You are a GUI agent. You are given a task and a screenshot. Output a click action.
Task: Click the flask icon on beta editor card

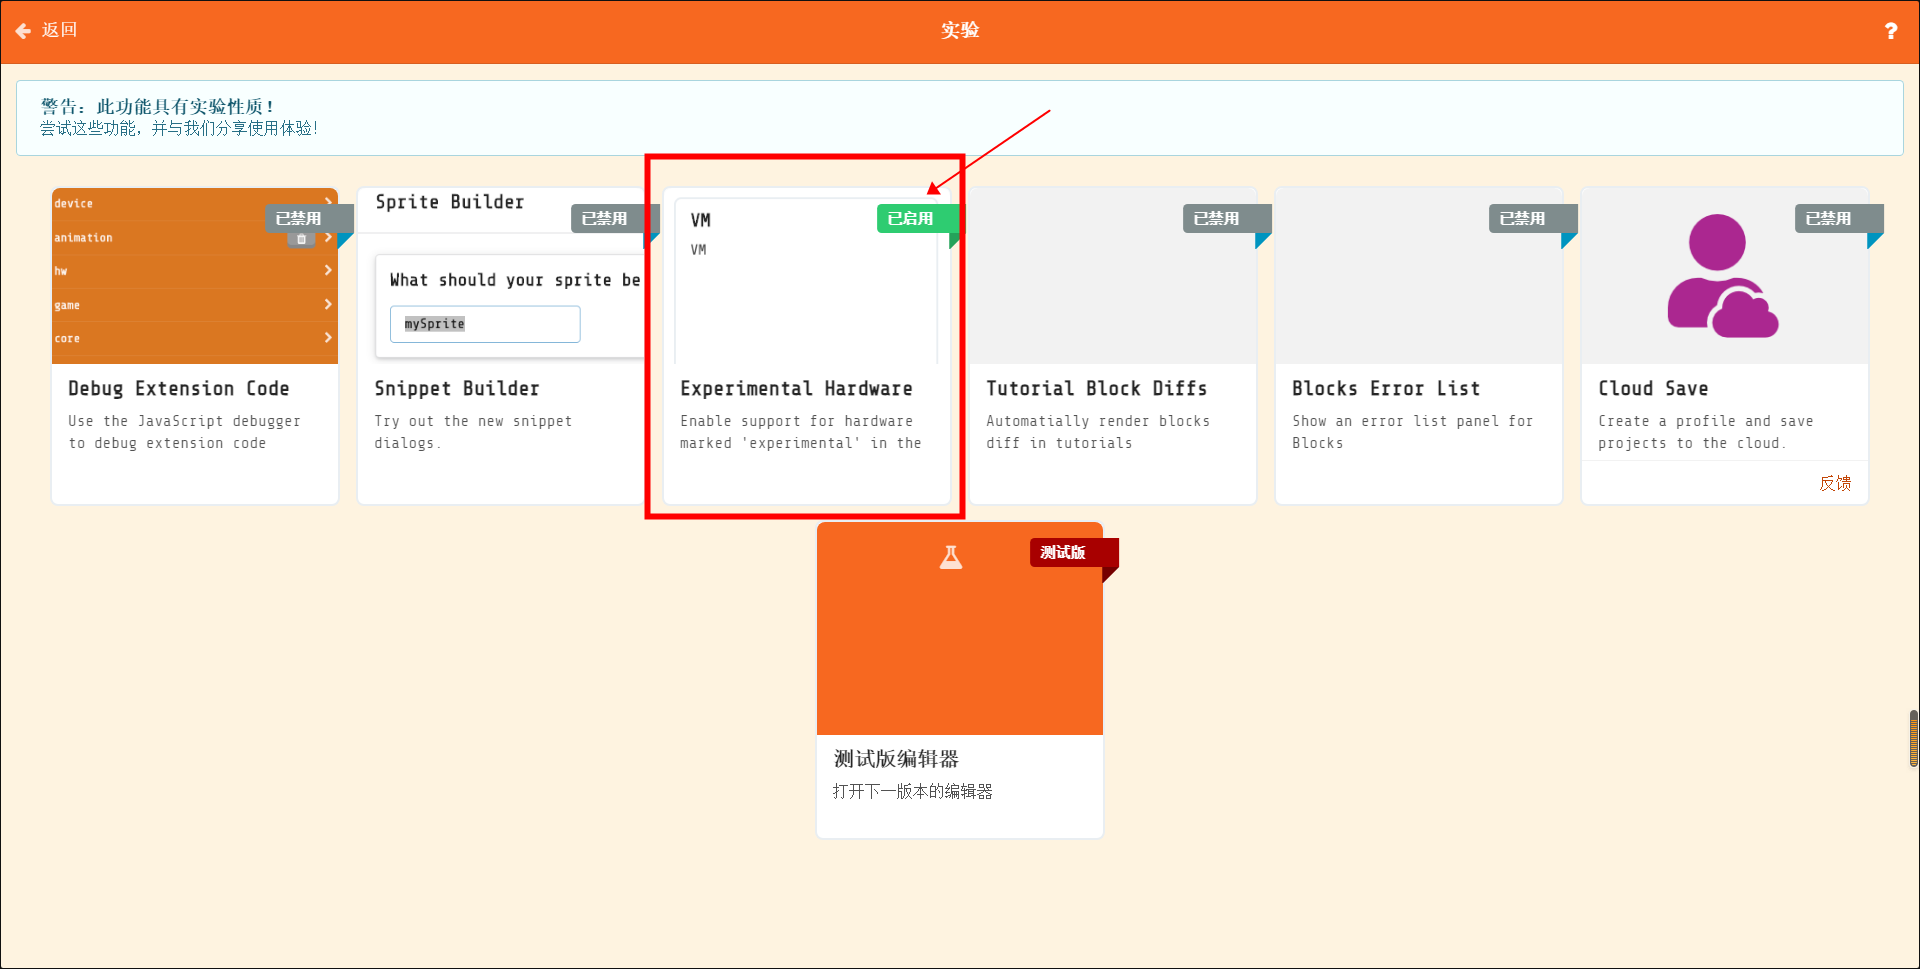[950, 557]
